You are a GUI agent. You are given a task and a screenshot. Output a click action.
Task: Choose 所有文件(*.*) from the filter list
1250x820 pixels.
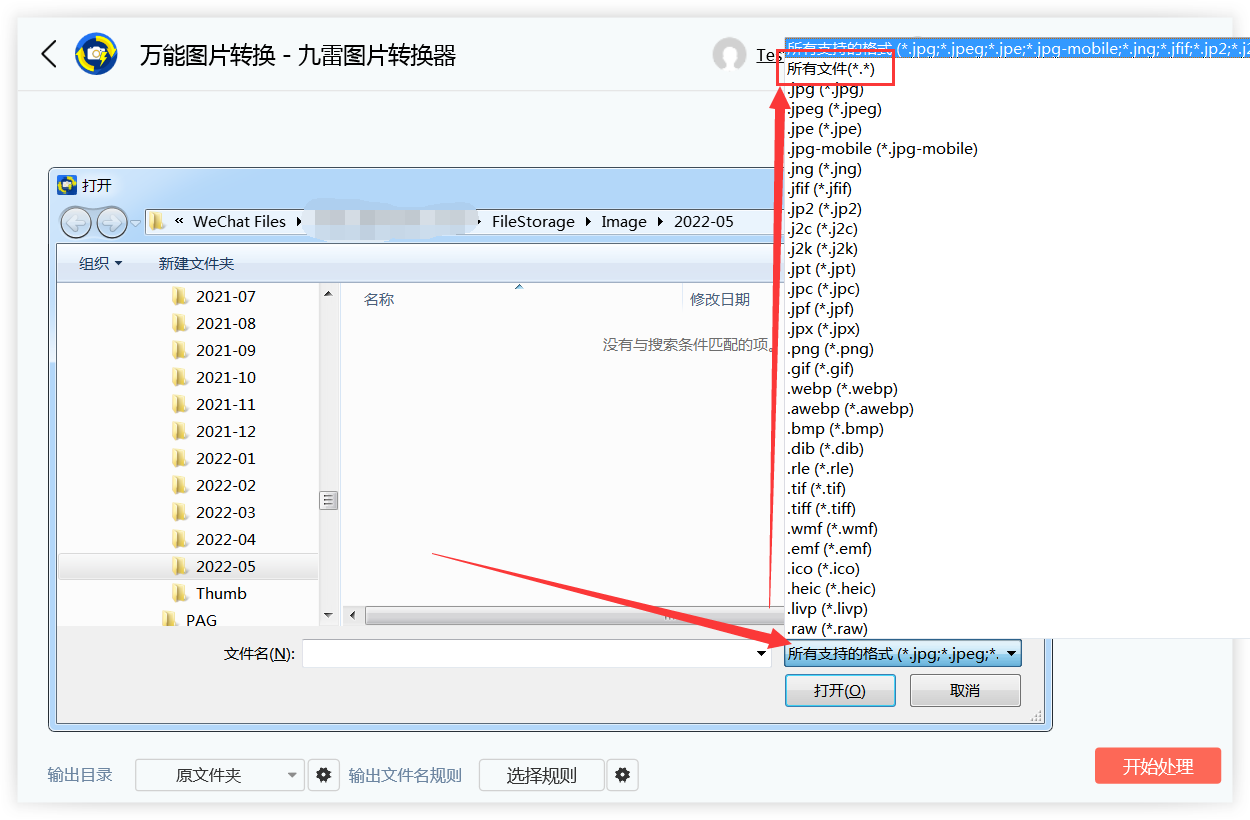click(831, 69)
